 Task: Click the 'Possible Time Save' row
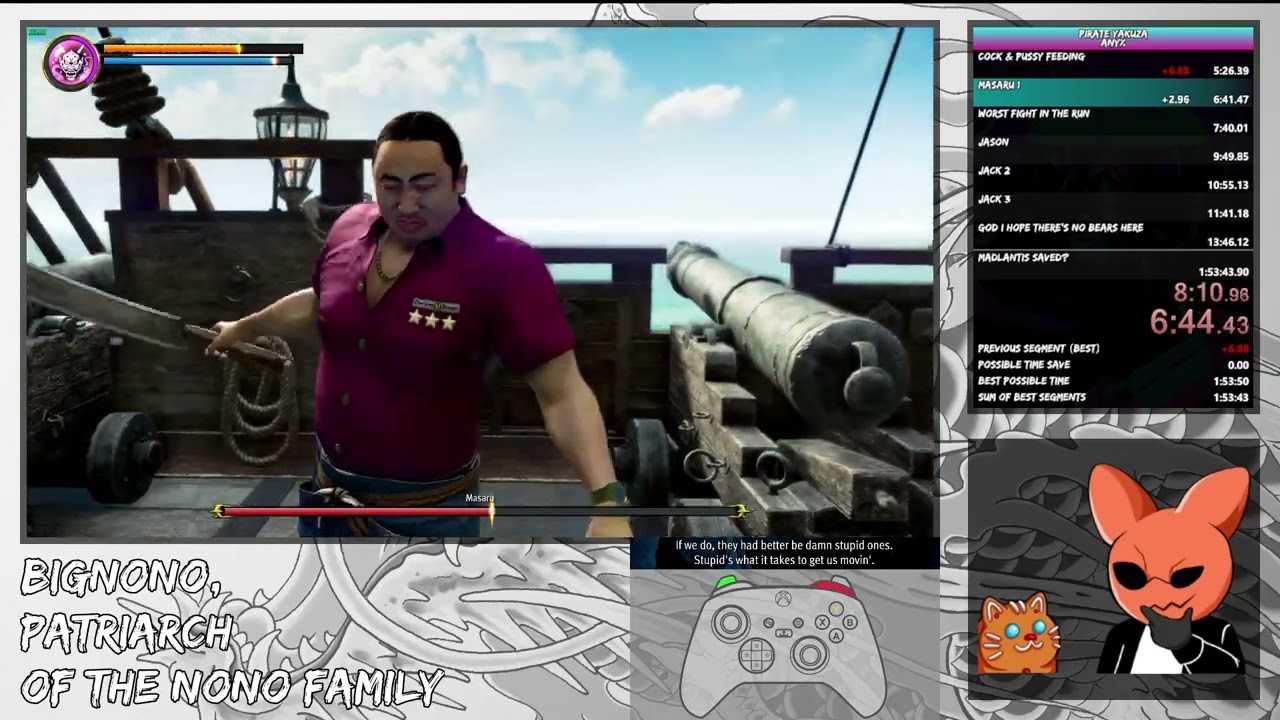coord(1113,365)
